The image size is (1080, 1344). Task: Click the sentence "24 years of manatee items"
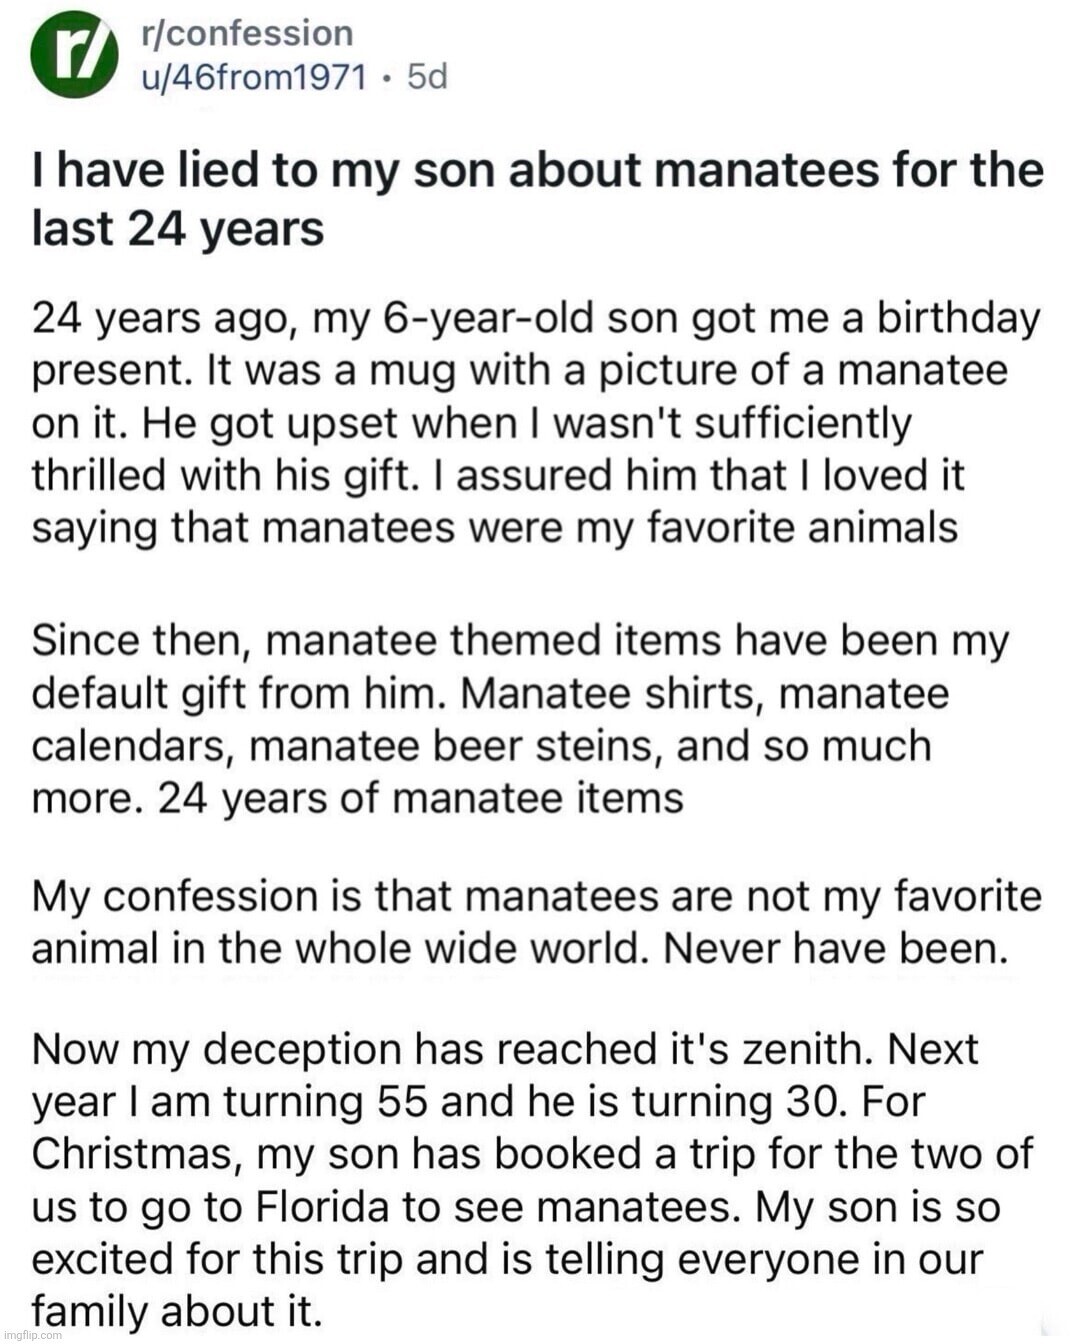421,797
